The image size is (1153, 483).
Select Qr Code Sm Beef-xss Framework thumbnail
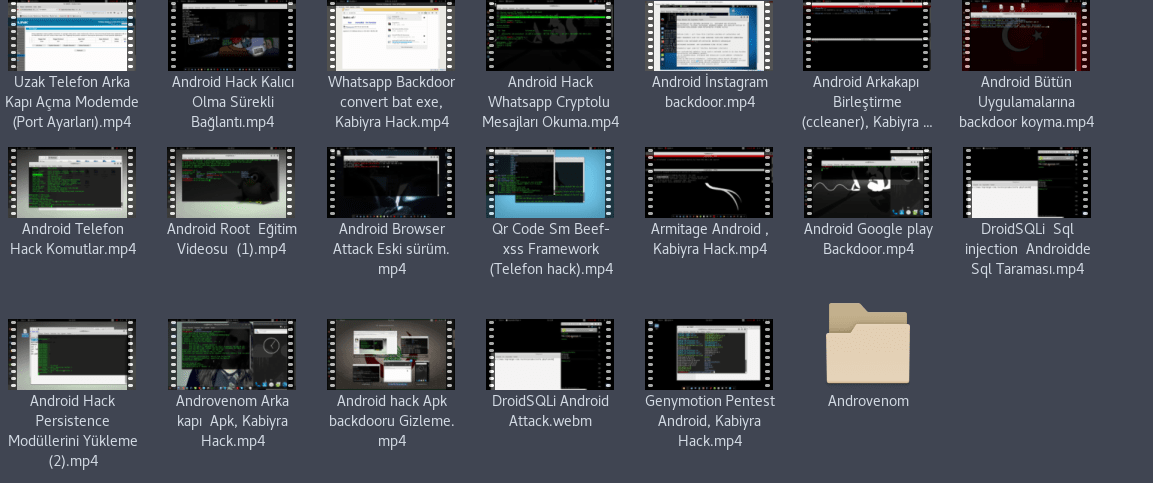point(550,182)
